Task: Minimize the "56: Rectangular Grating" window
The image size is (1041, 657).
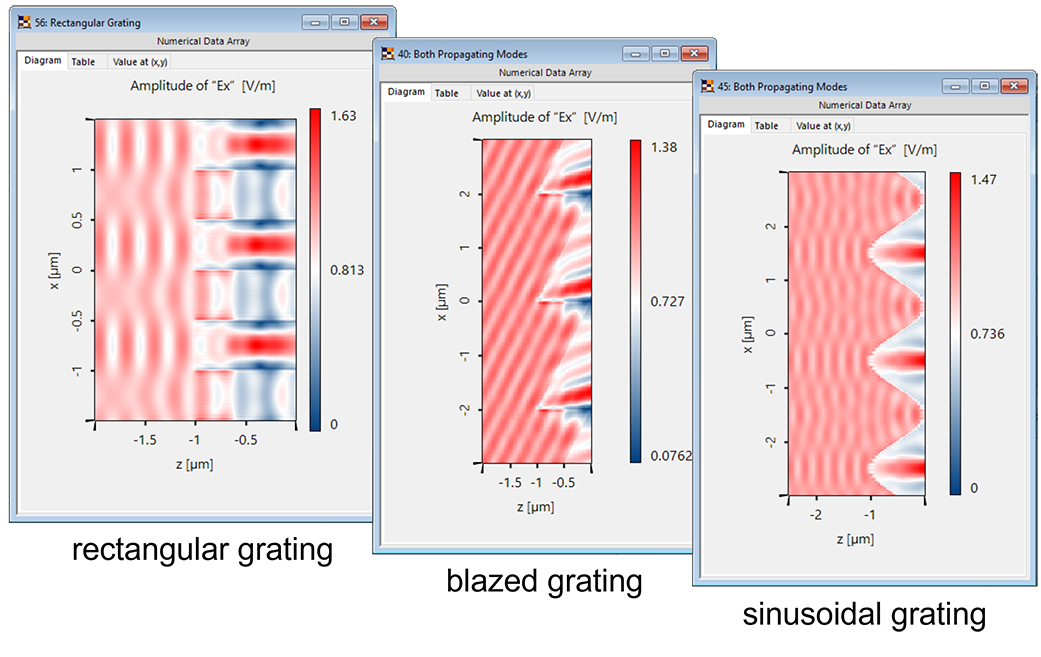Action: [315, 21]
